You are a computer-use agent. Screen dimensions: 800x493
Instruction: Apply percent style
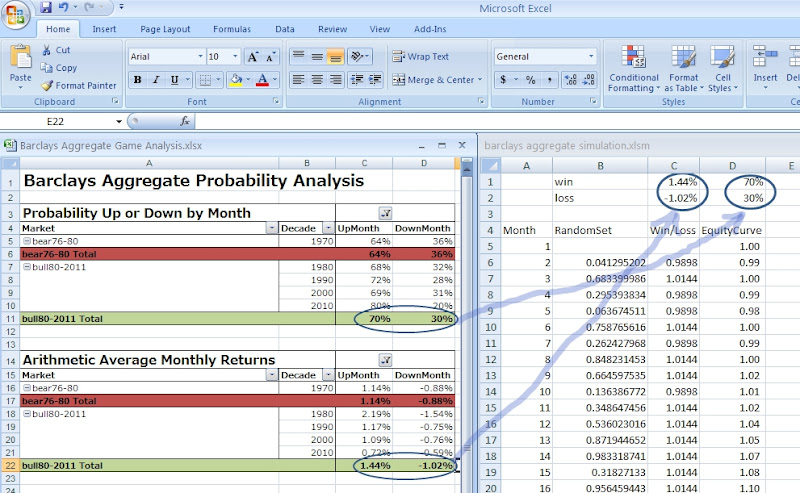pos(531,80)
